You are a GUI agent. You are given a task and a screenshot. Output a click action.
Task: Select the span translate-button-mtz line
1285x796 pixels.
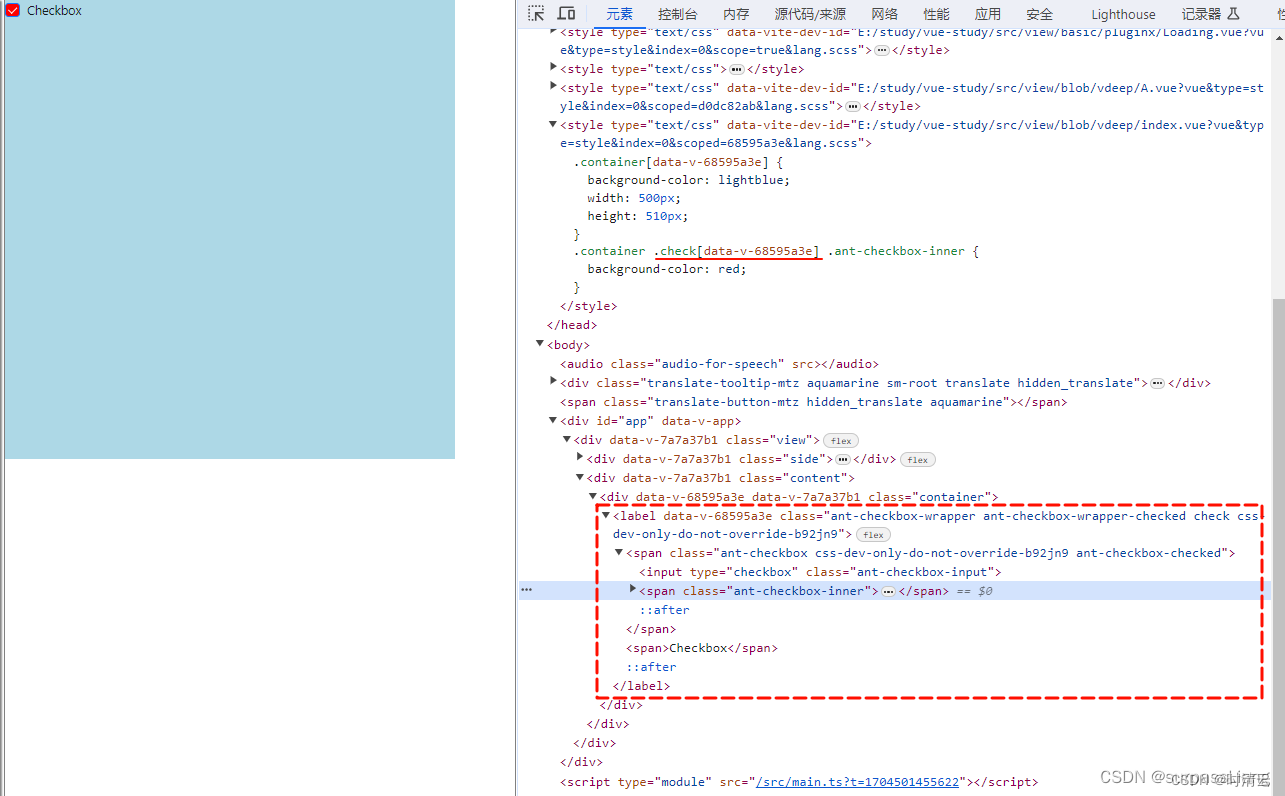pos(813,402)
